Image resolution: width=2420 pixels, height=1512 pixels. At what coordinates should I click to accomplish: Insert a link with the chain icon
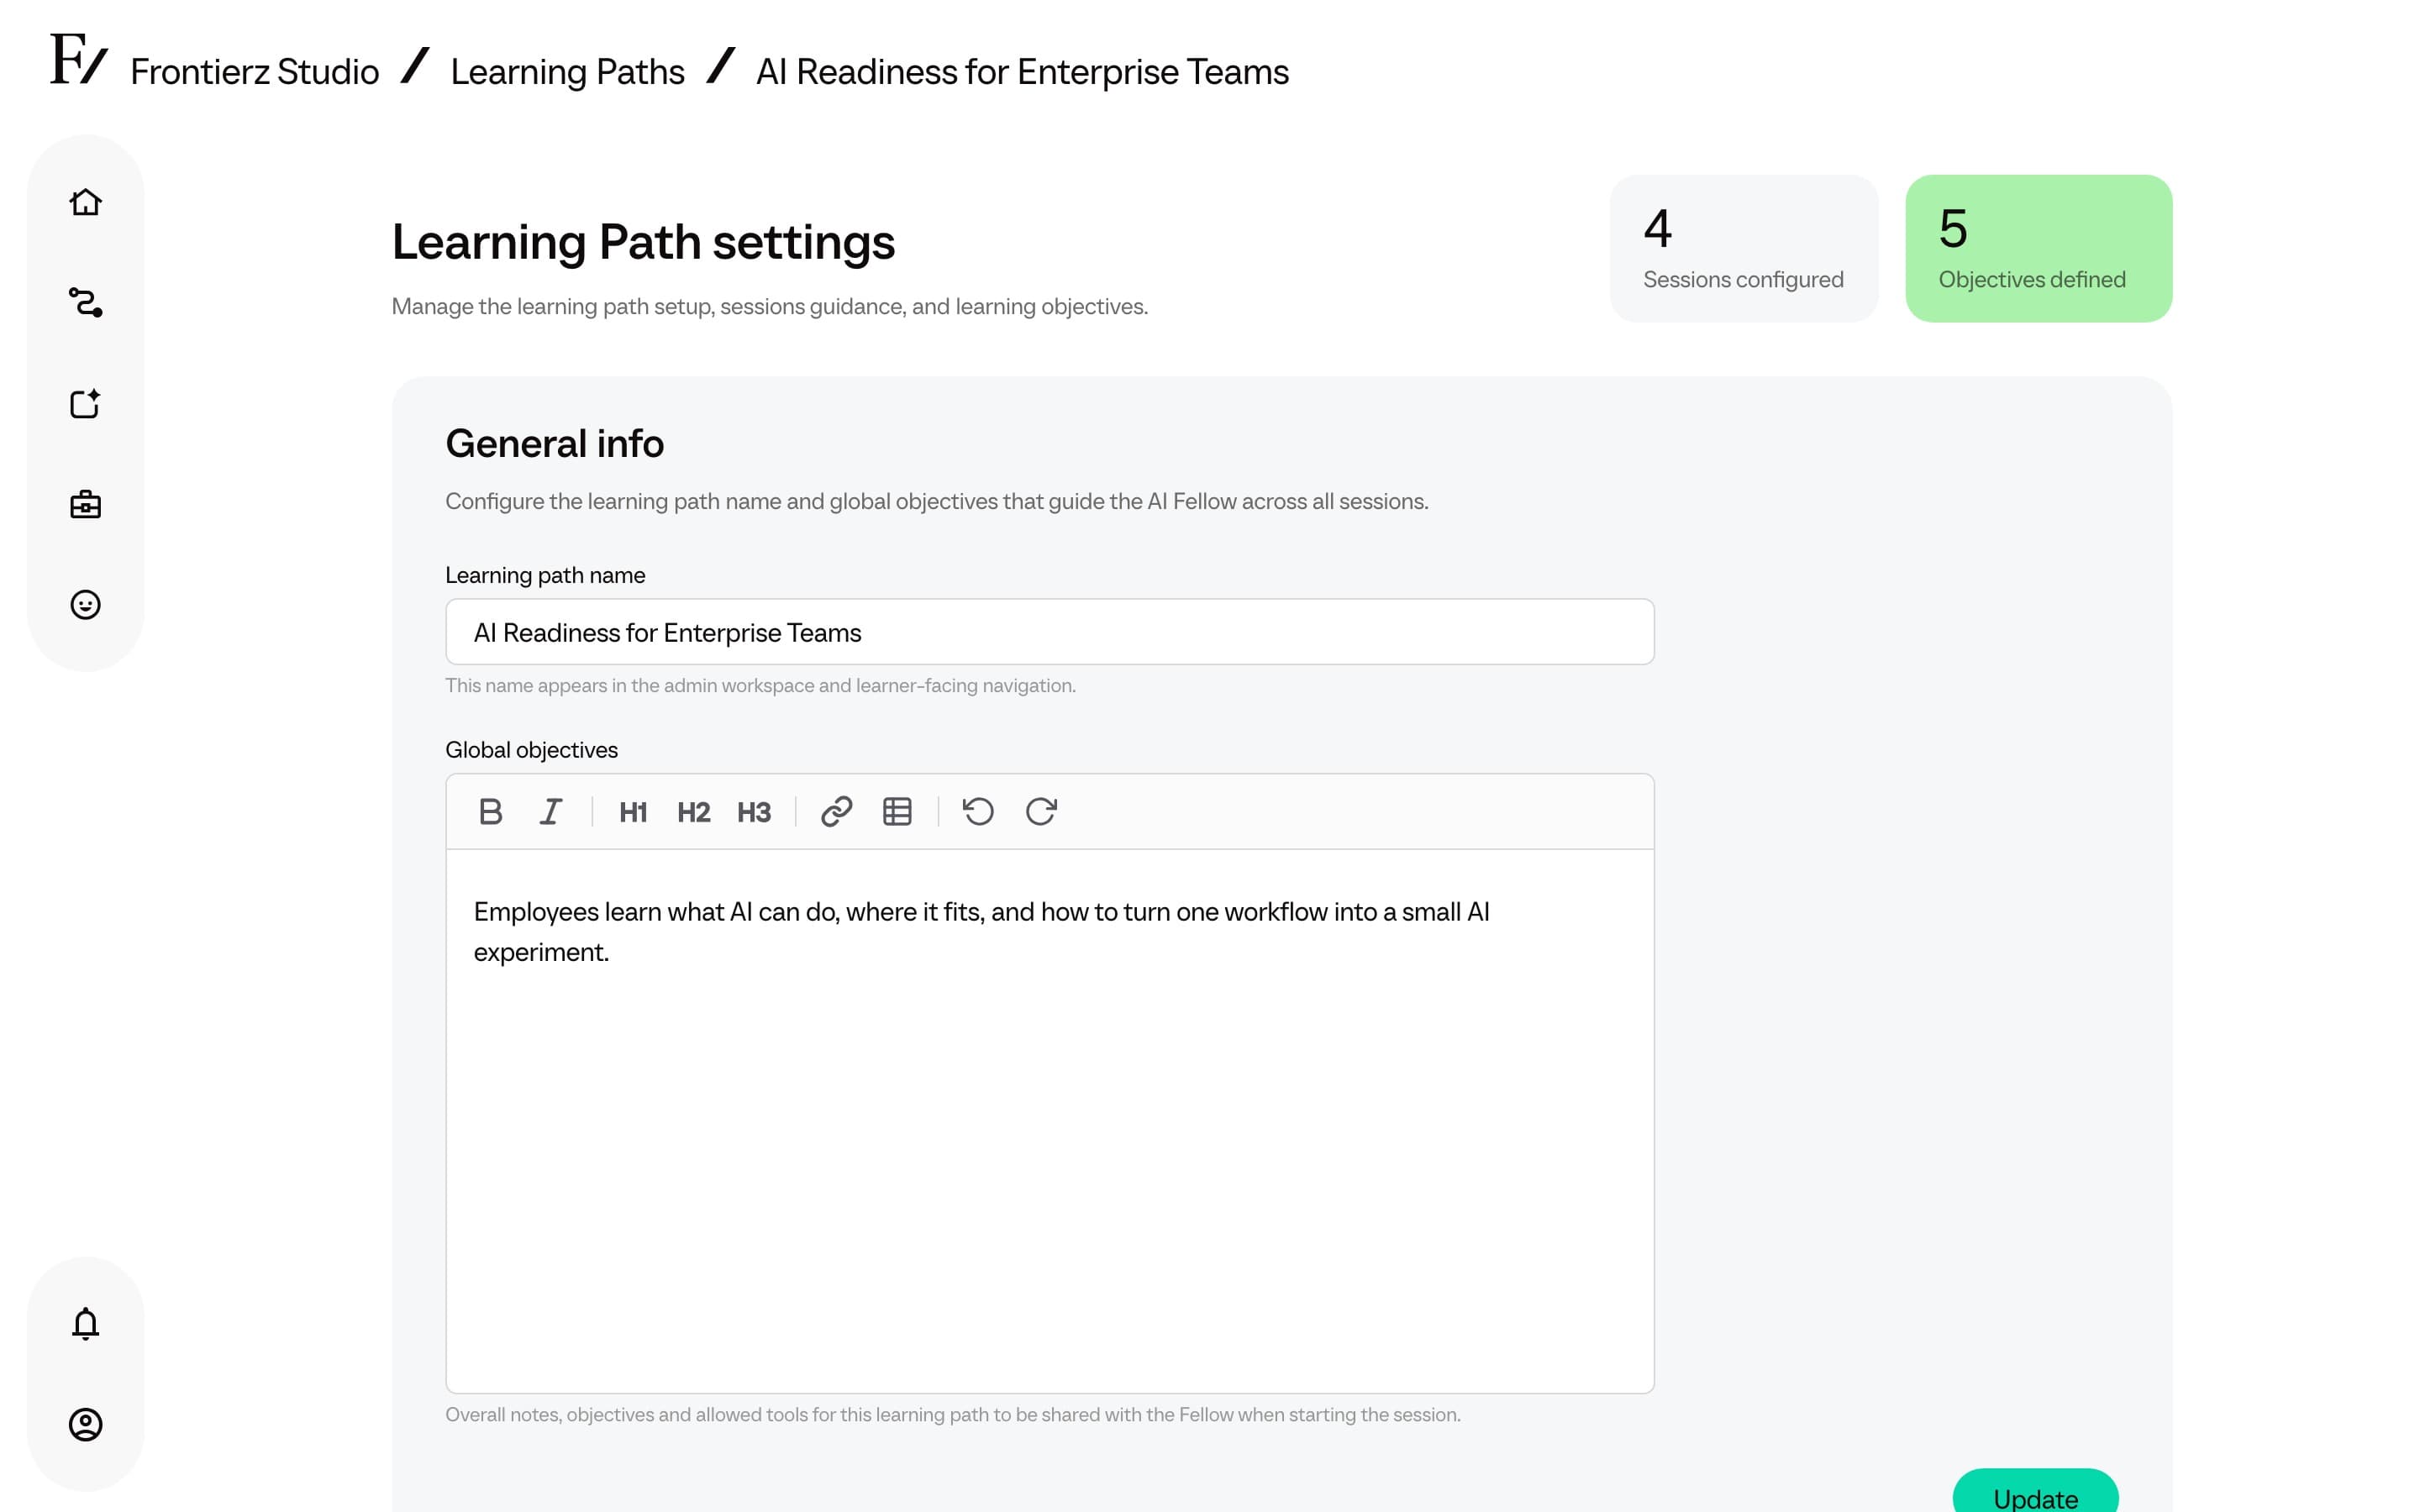click(x=836, y=811)
